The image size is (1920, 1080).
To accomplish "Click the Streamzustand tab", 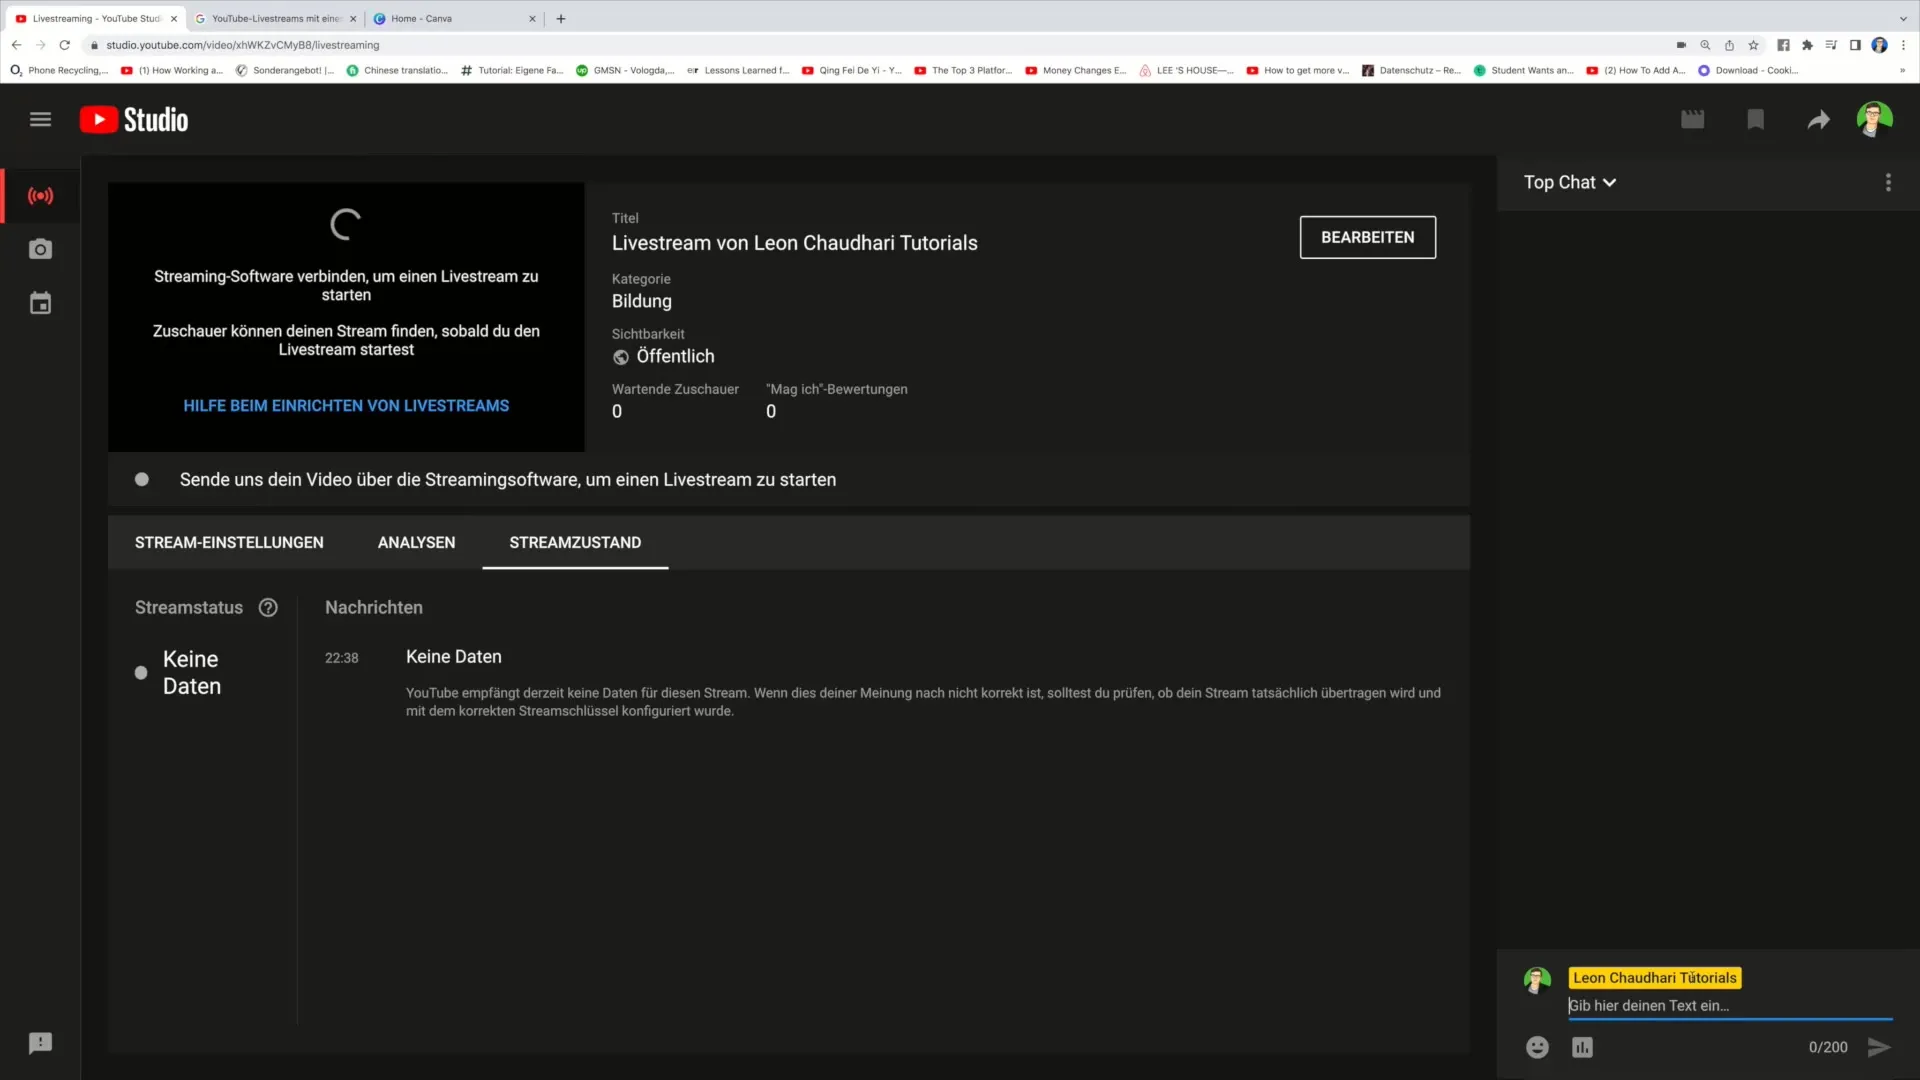I will (575, 542).
